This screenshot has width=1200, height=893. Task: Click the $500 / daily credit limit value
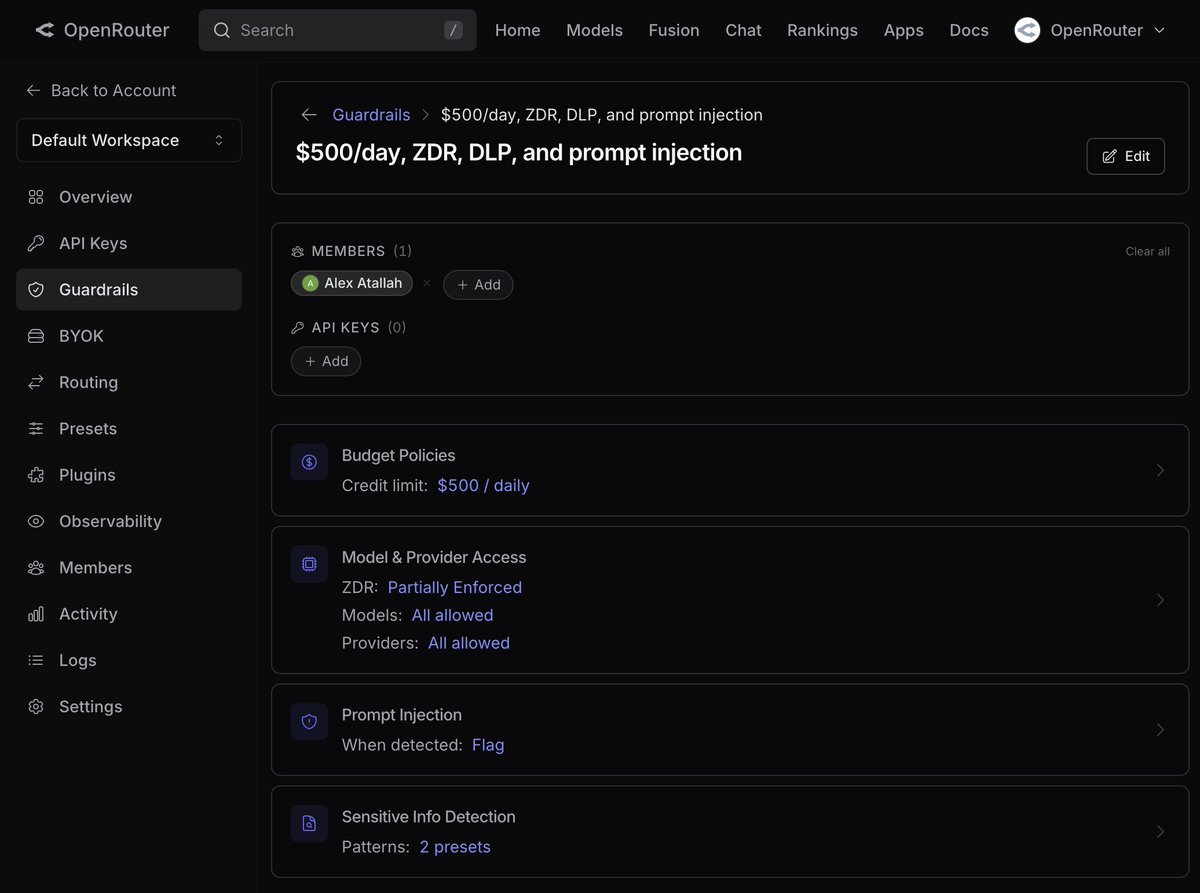tap(483, 485)
